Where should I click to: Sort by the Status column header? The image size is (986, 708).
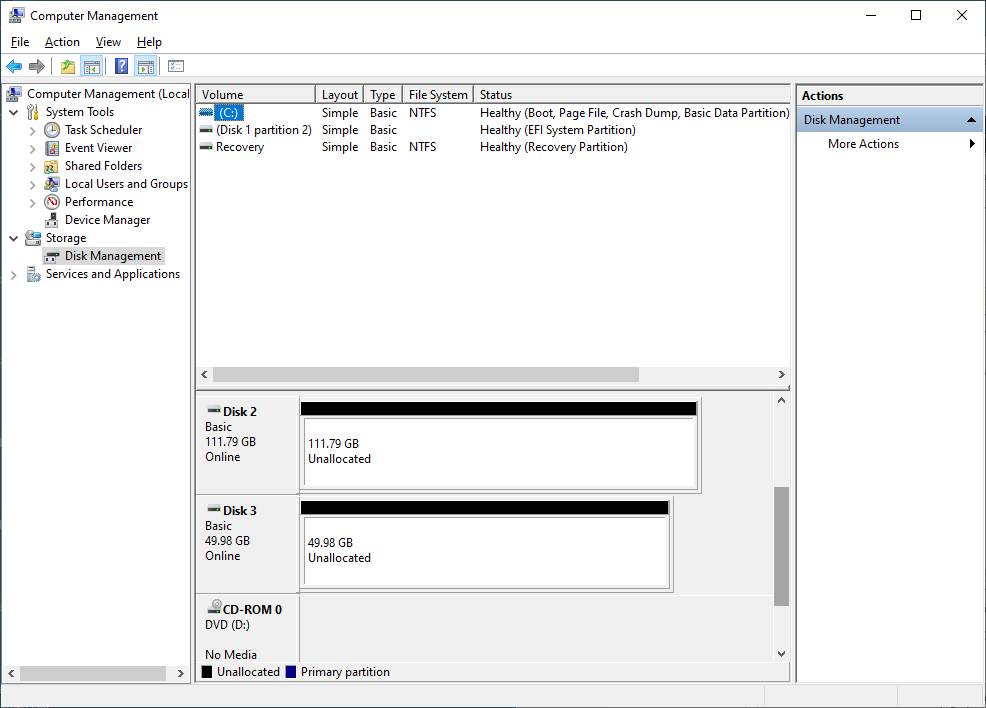[x=631, y=94]
